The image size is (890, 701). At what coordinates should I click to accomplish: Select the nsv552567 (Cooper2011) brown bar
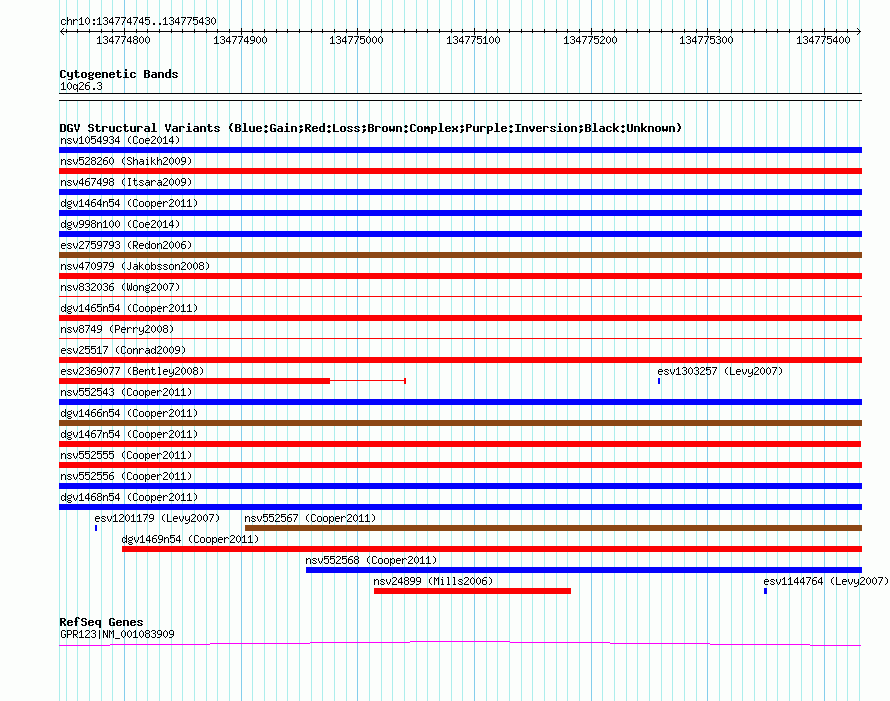(553, 528)
